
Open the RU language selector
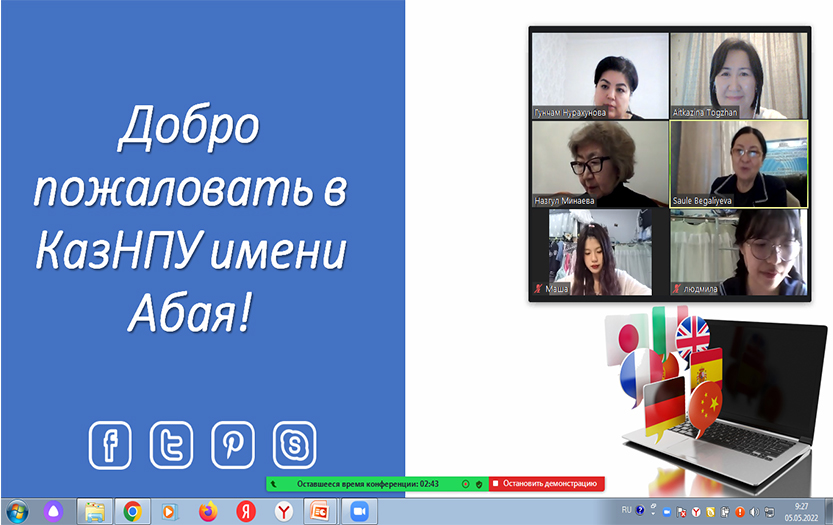point(626,510)
